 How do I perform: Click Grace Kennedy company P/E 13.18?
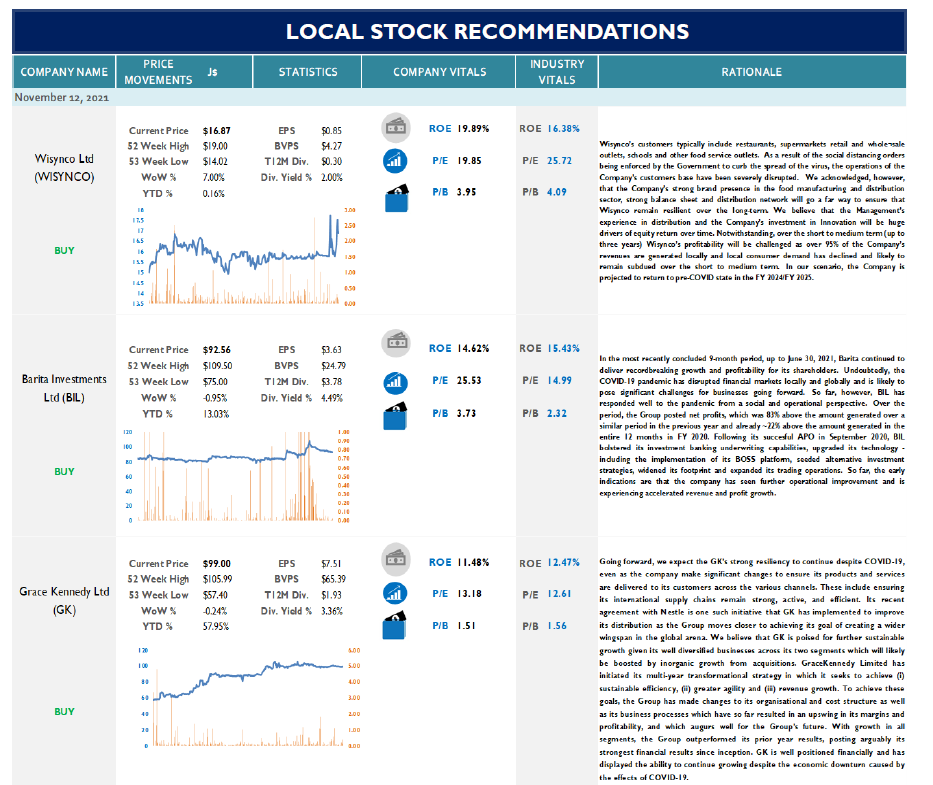(469, 593)
